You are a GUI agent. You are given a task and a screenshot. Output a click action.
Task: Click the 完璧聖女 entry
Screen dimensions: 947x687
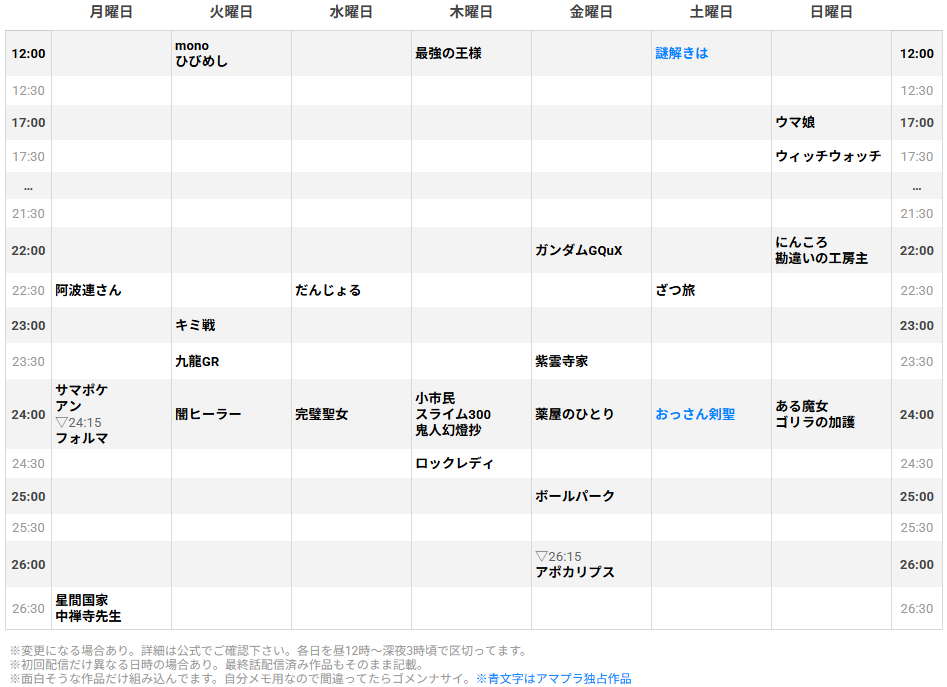point(321,414)
